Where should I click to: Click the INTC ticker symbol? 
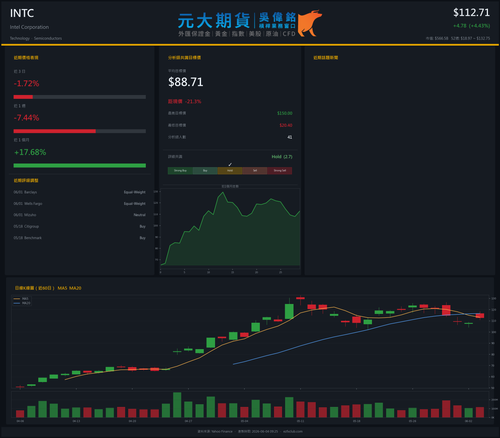(x=22, y=13)
